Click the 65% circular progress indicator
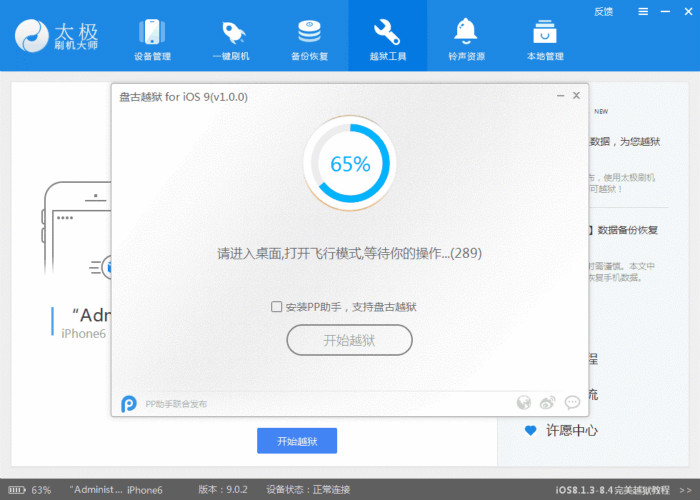Screen dimensions: 700x500 click(x=350, y=163)
